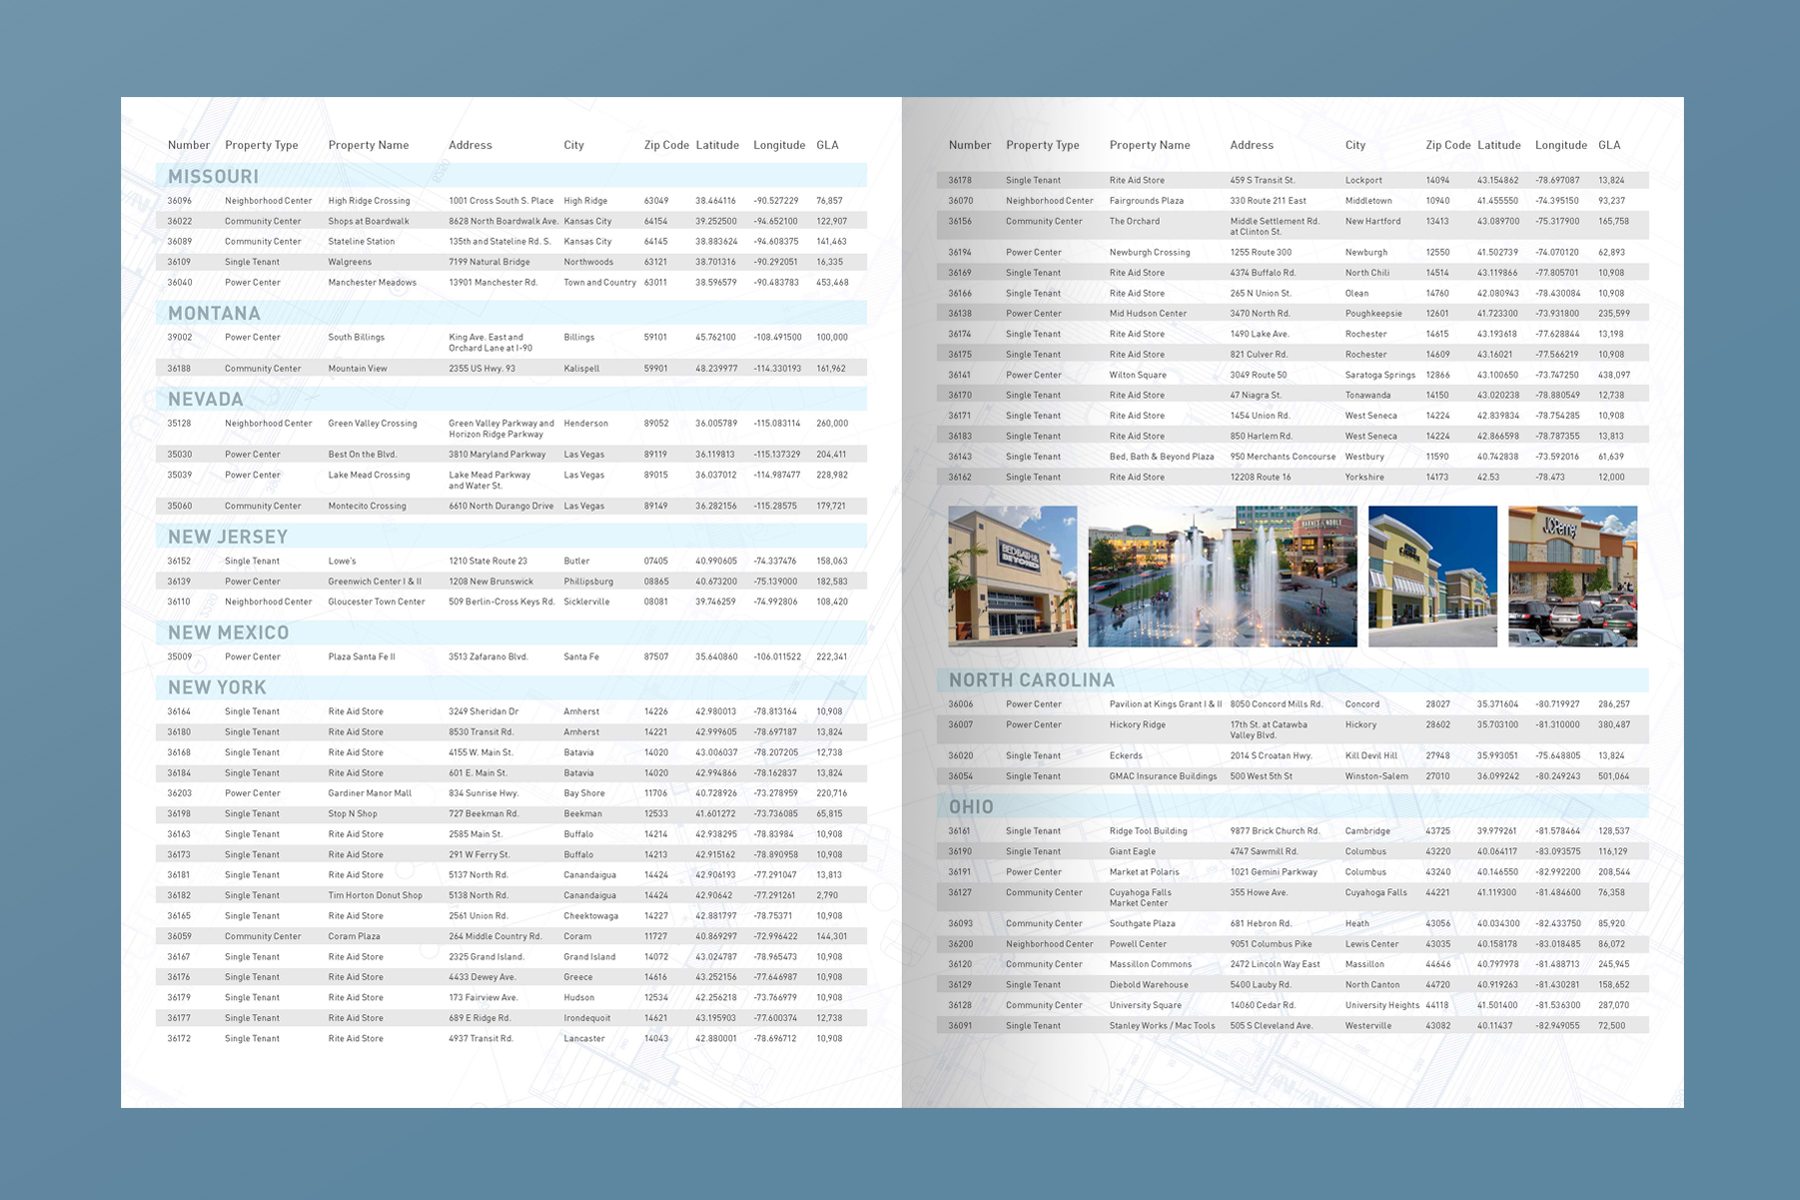Image resolution: width=1800 pixels, height=1200 pixels.
Task: Click 'Giant Eagle' property name
Action: tap(1132, 851)
